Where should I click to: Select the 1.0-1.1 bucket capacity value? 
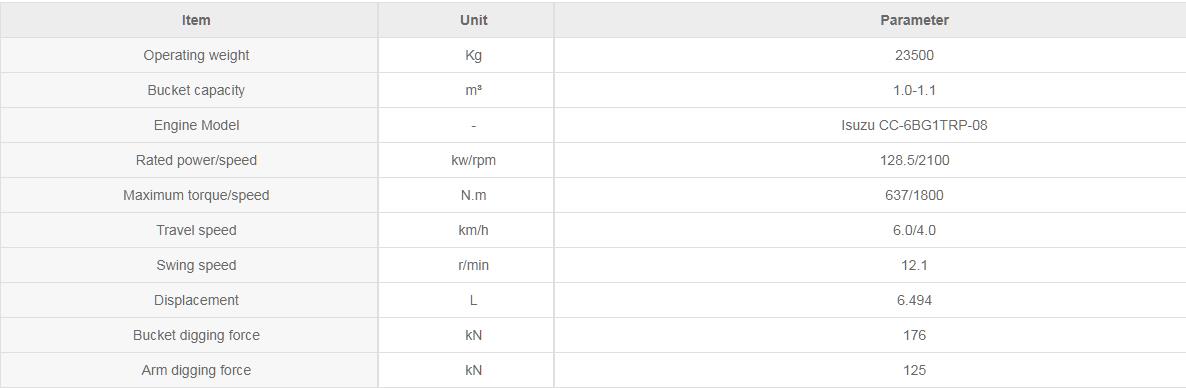(914, 90)
